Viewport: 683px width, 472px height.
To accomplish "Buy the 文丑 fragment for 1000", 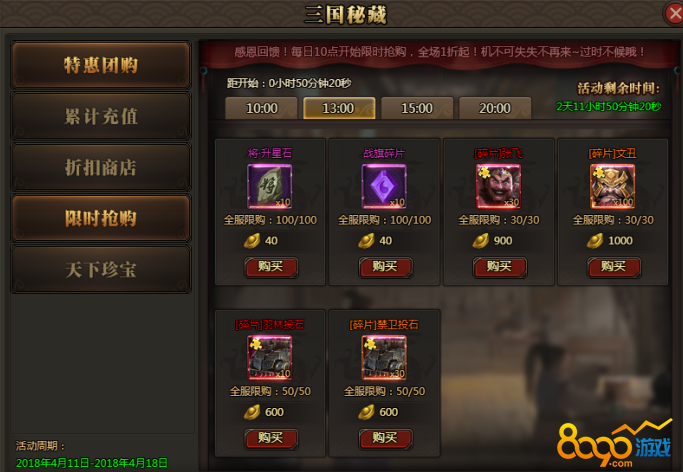I will [614, 267].
